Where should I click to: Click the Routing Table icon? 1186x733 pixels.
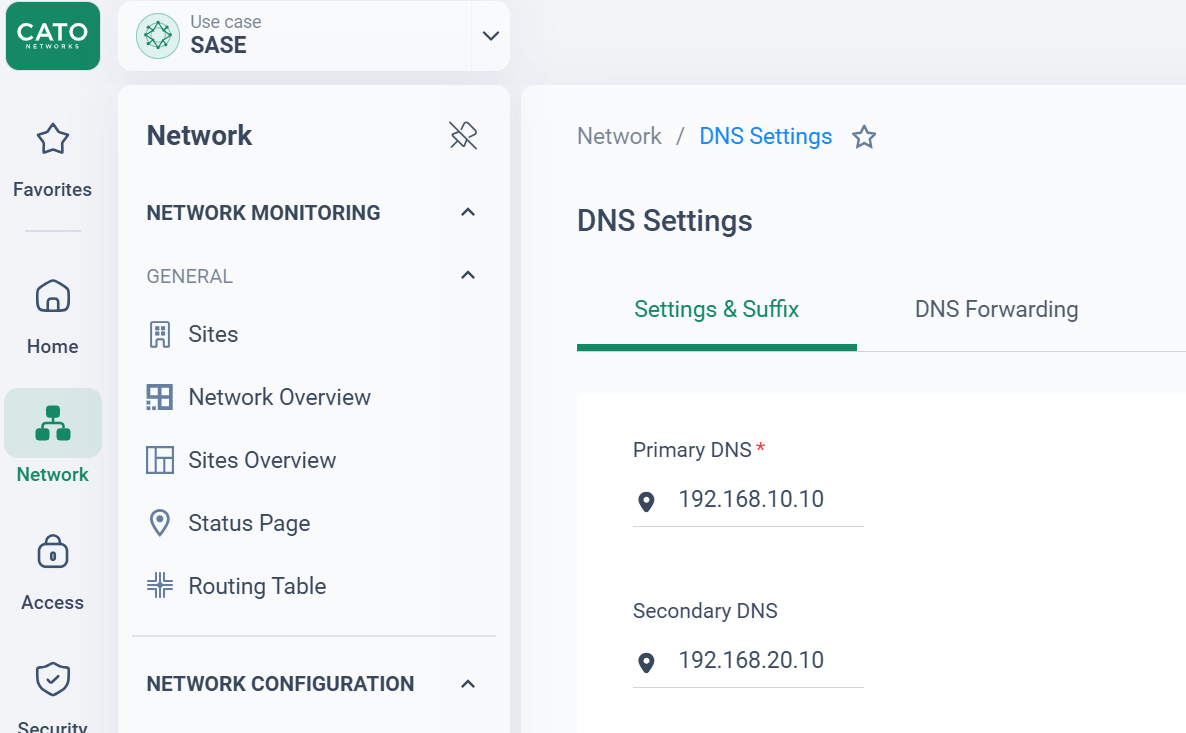[160, 585]
